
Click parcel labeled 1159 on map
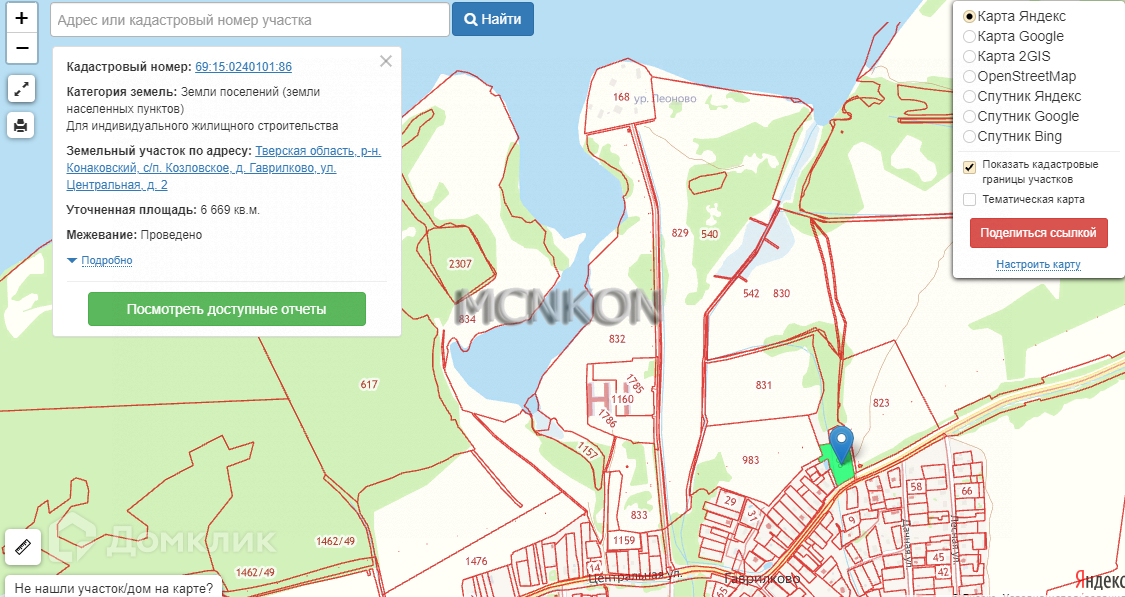[624, 540]
